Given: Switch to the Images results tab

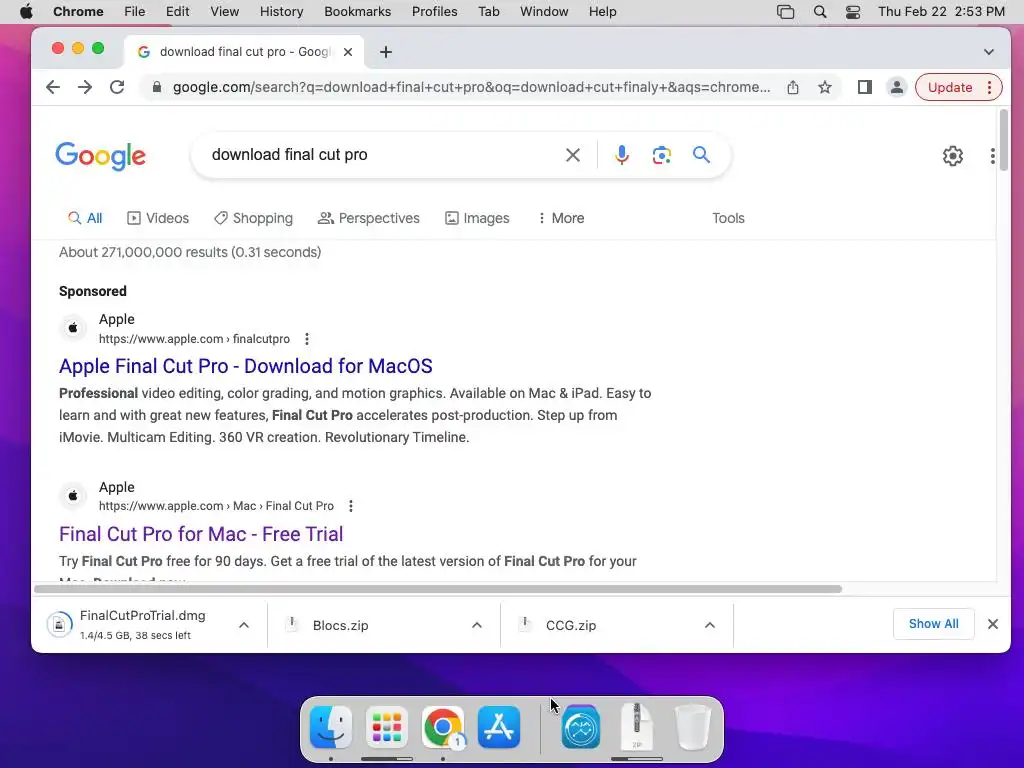Looking at the screenshot, I should 477,218.
